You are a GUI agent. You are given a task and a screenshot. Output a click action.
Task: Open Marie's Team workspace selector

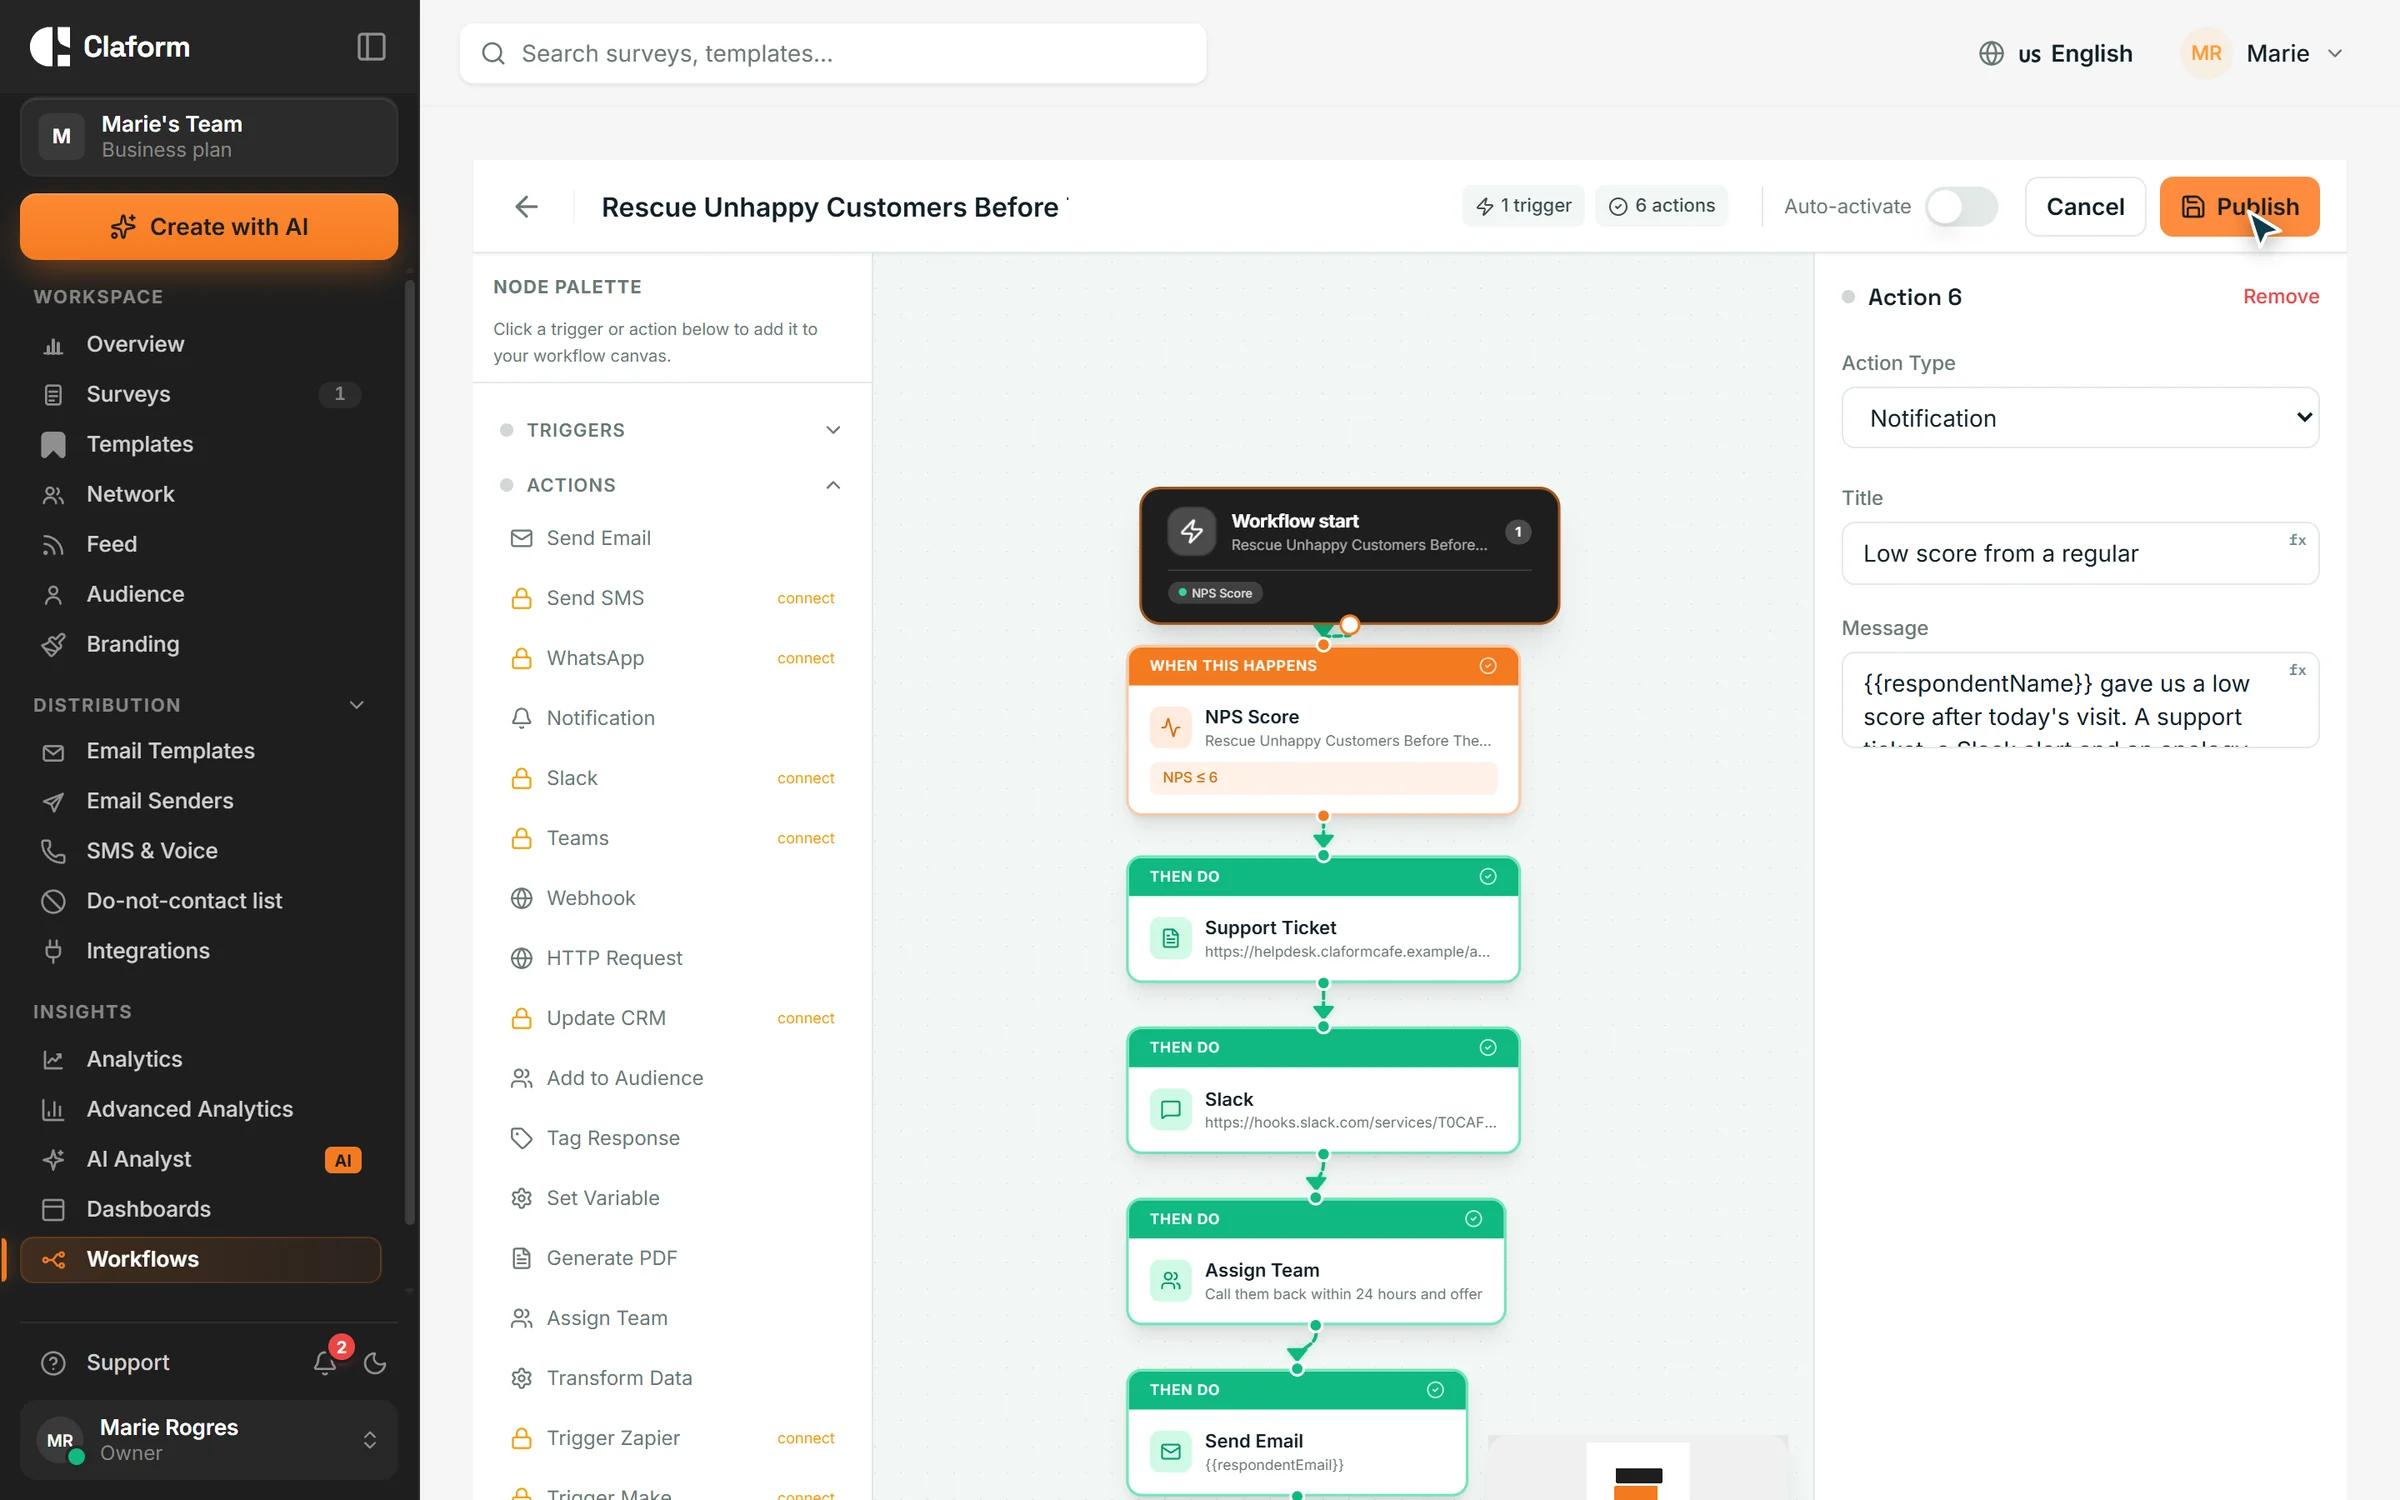[209, 137]
